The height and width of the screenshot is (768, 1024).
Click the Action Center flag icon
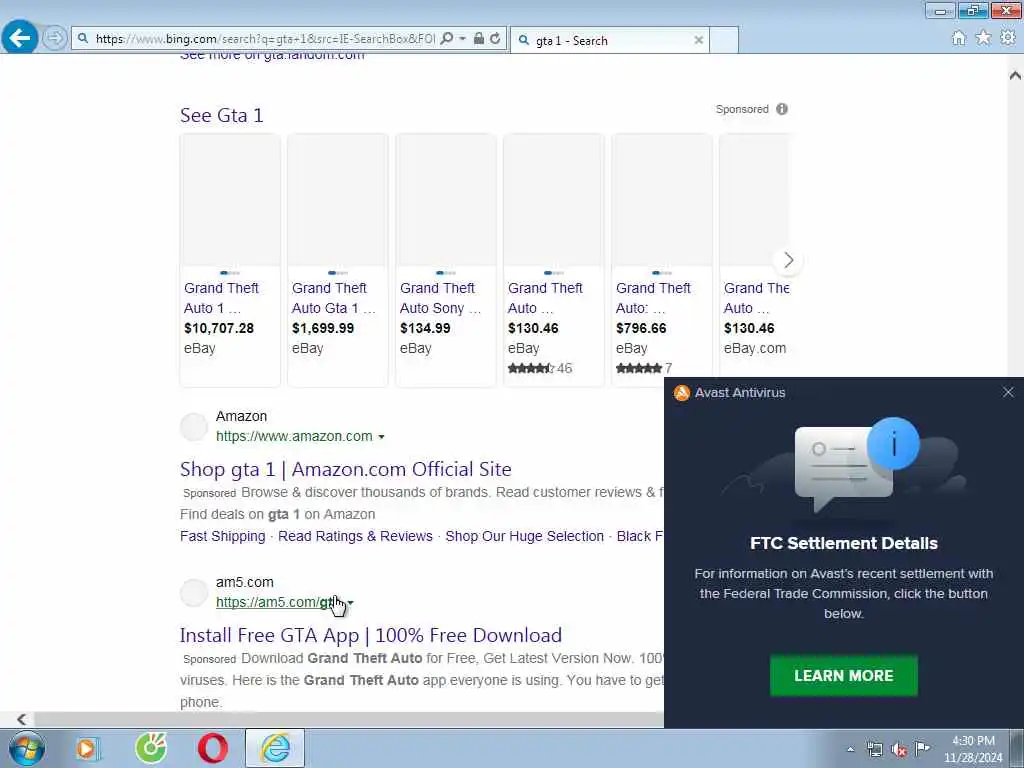tap(922, 748)
